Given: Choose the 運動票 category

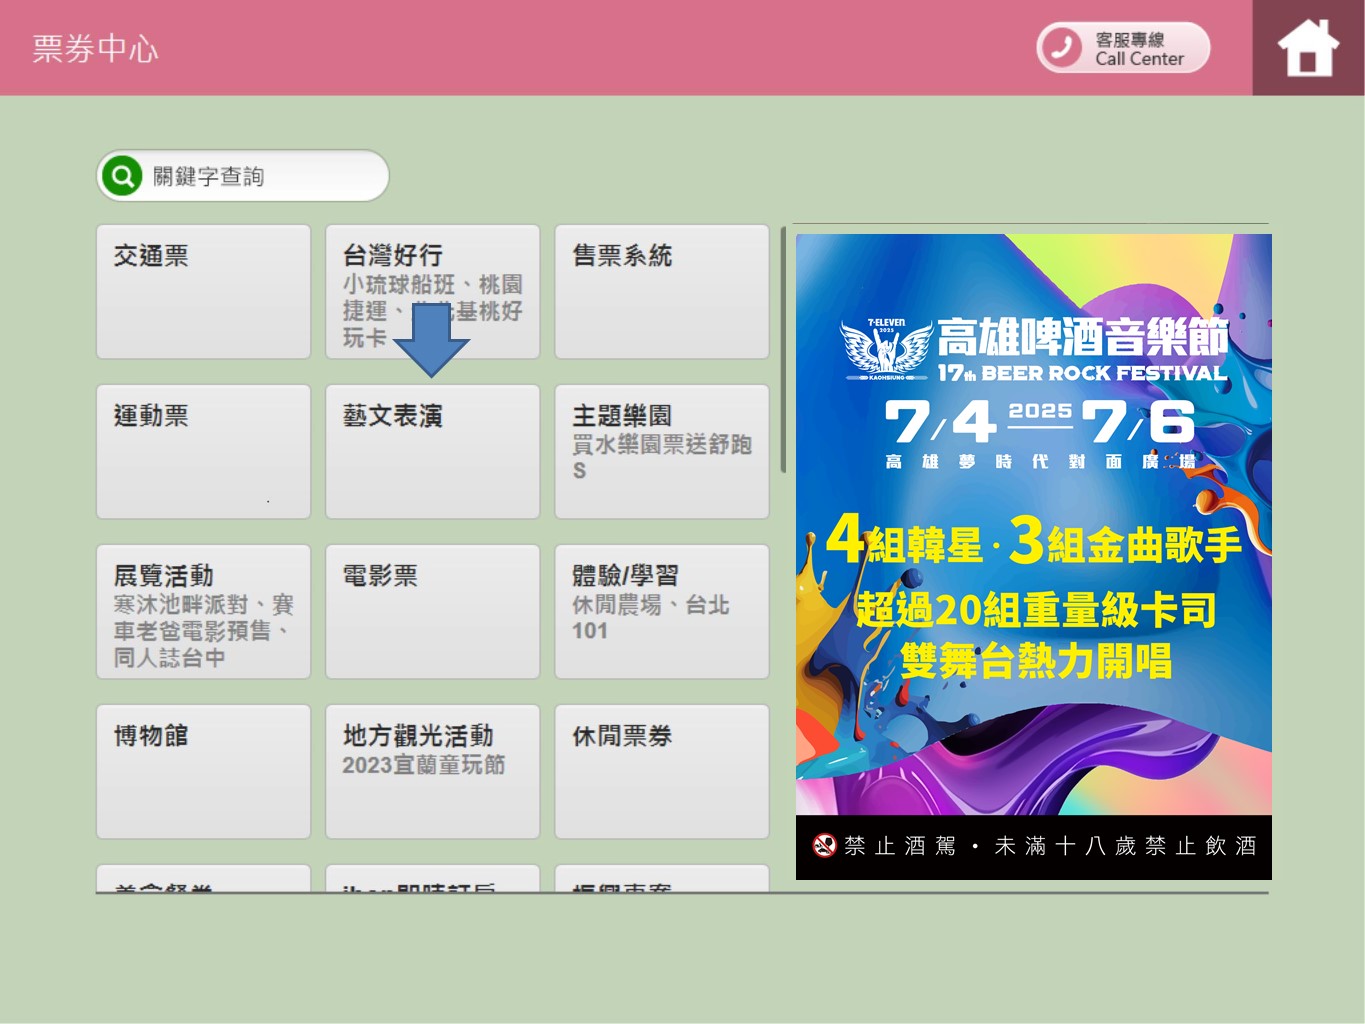Looking at the screenshot, I should [203, 451].
